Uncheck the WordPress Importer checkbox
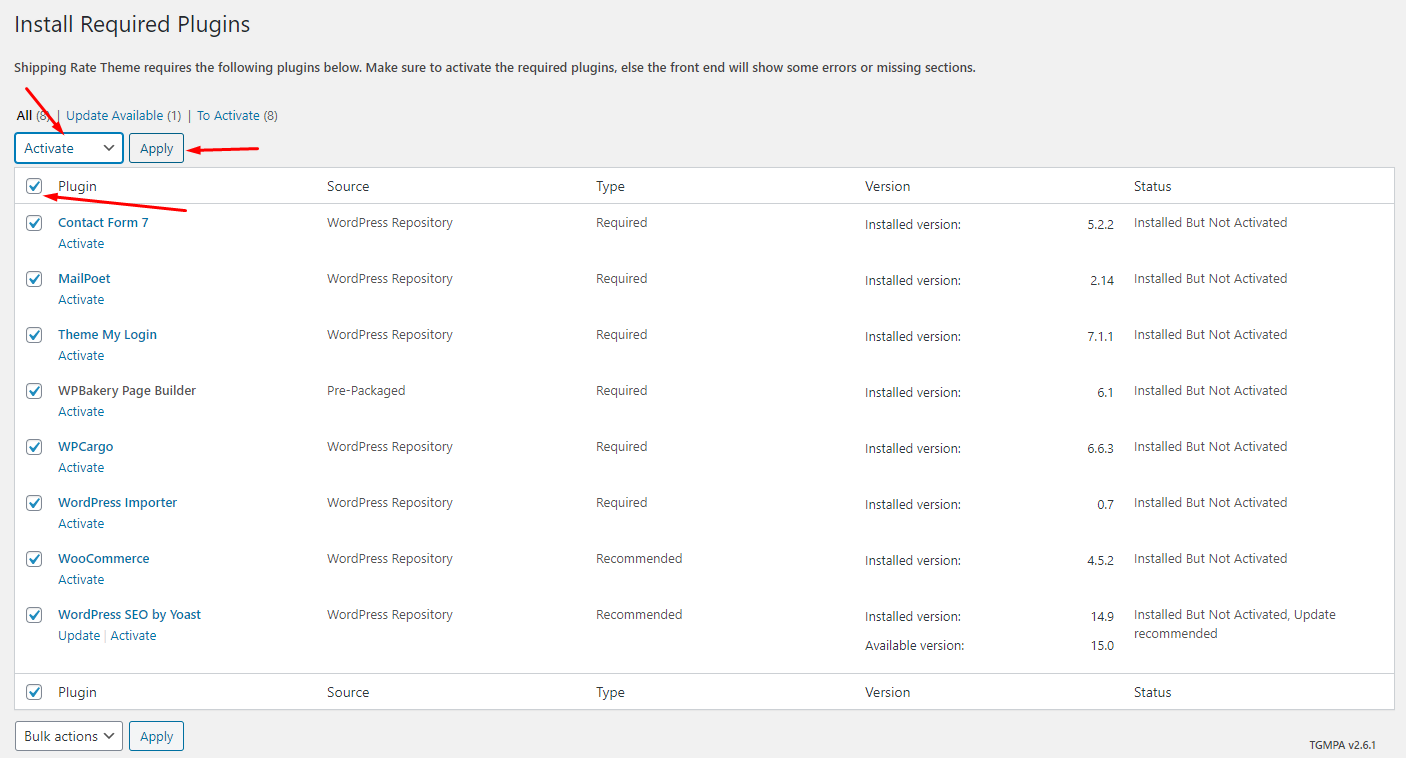Viewport: 1406px width, 758px height. tap(34, 503)
